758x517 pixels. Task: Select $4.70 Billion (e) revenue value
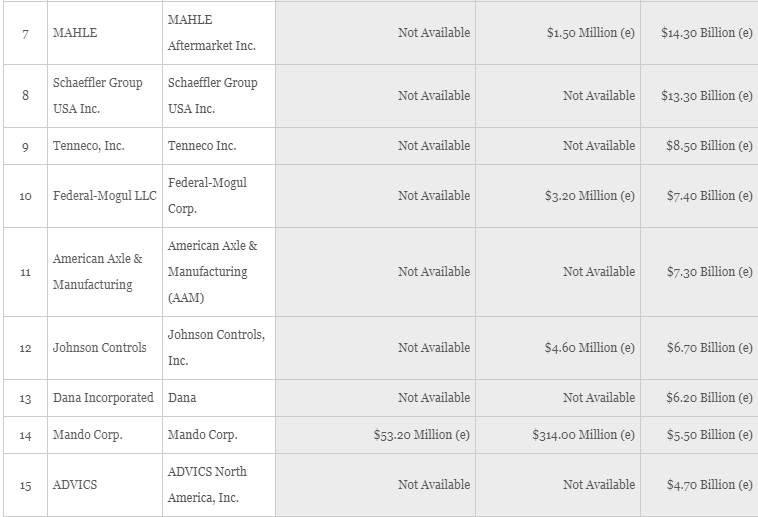(x=709, y=485)
